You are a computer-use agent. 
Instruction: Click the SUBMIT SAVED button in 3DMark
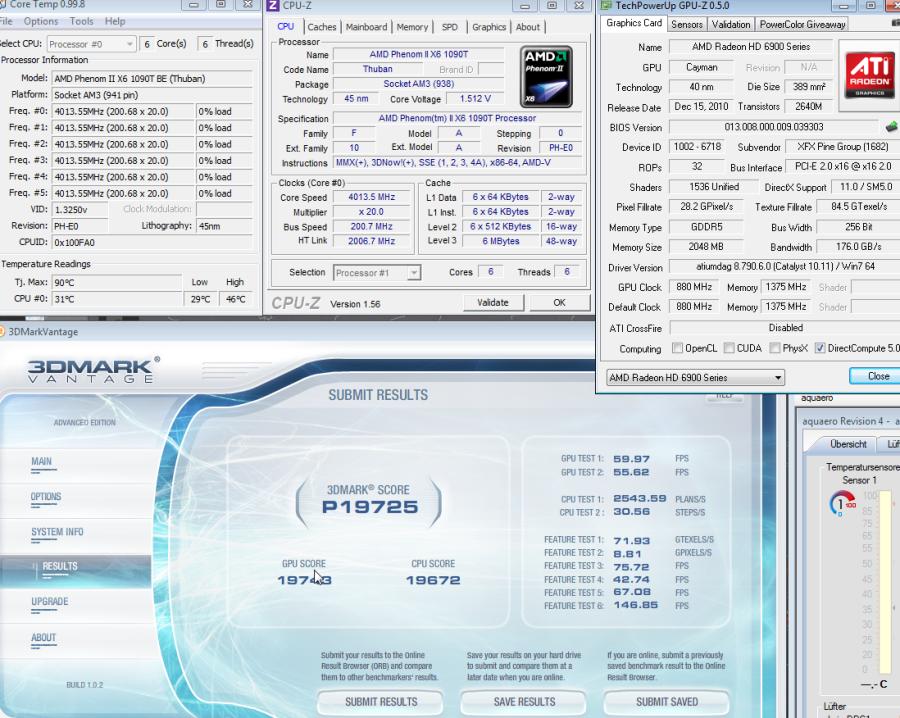pos(667,702)
